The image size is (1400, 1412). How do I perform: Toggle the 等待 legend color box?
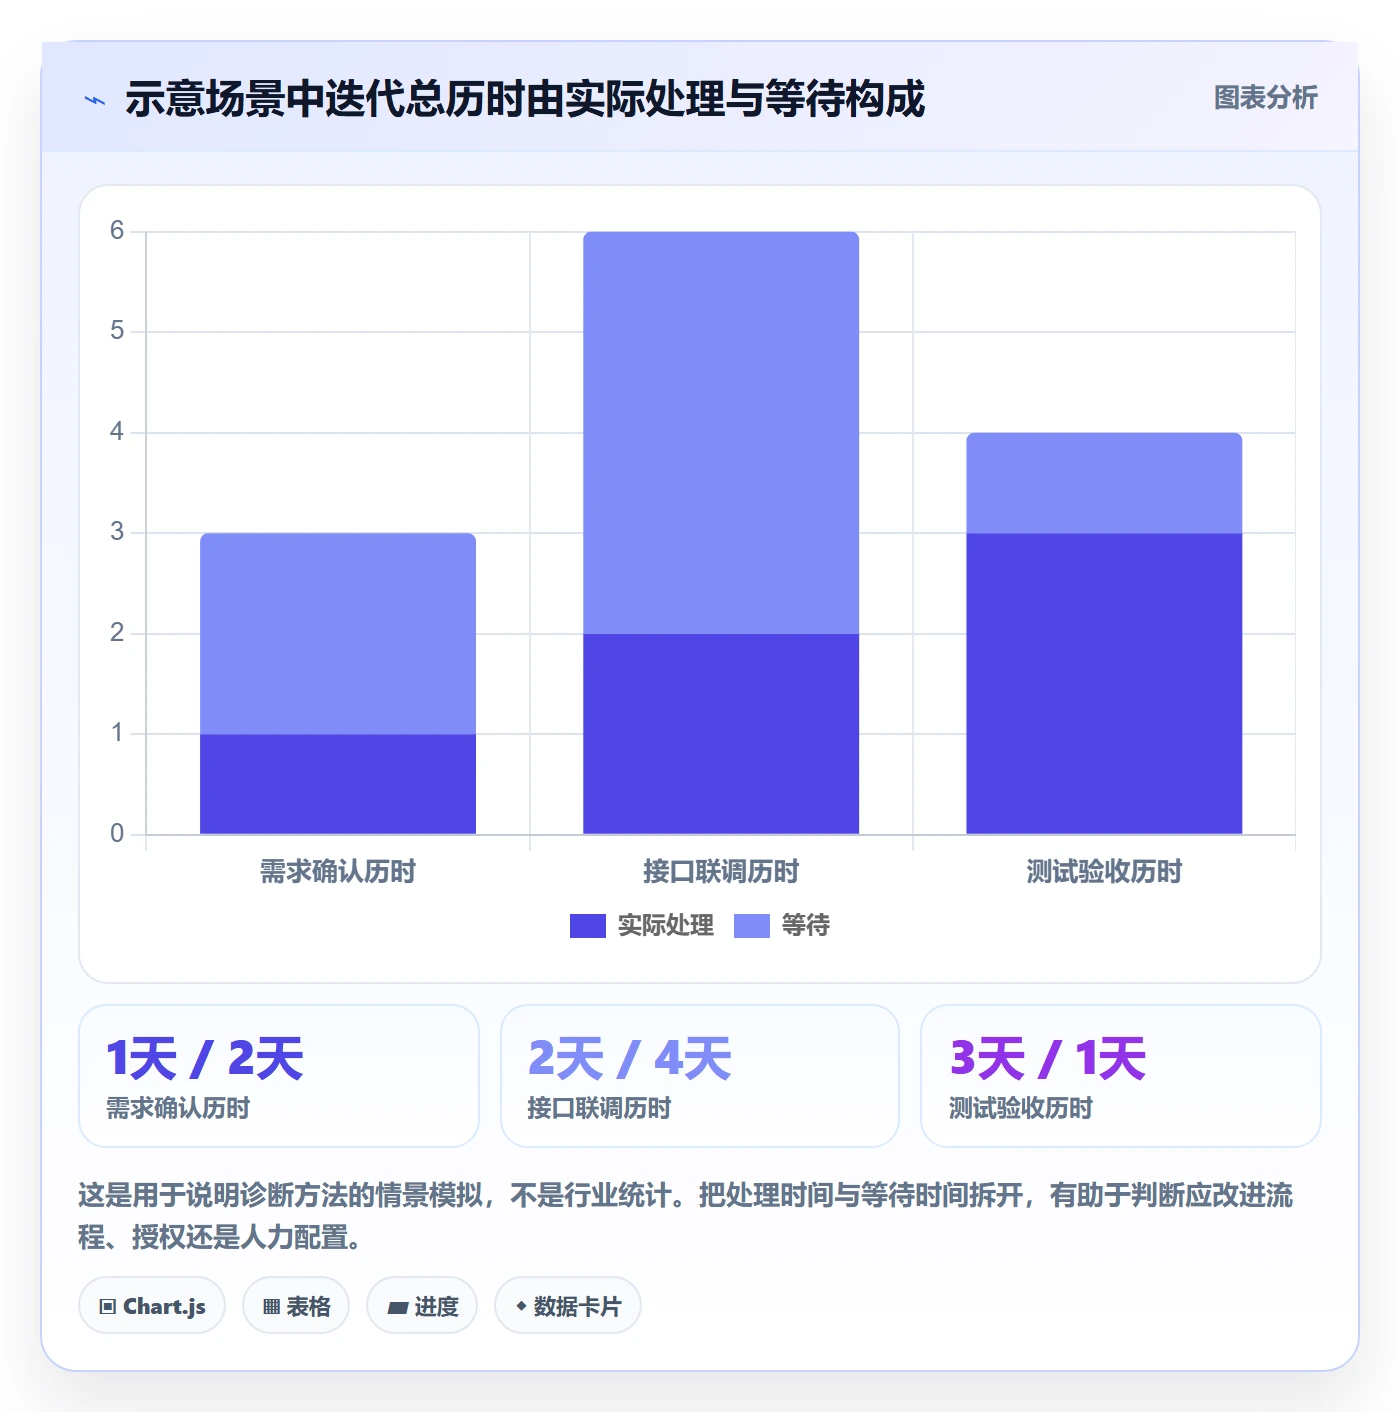[x=751, y=926]
